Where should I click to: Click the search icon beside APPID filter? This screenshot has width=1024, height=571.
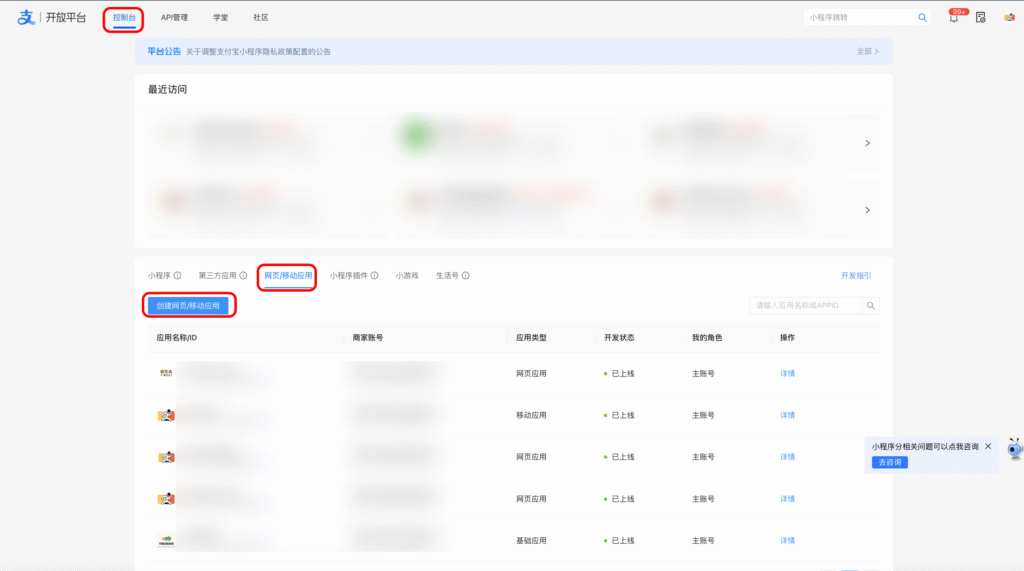pos(871,306)
